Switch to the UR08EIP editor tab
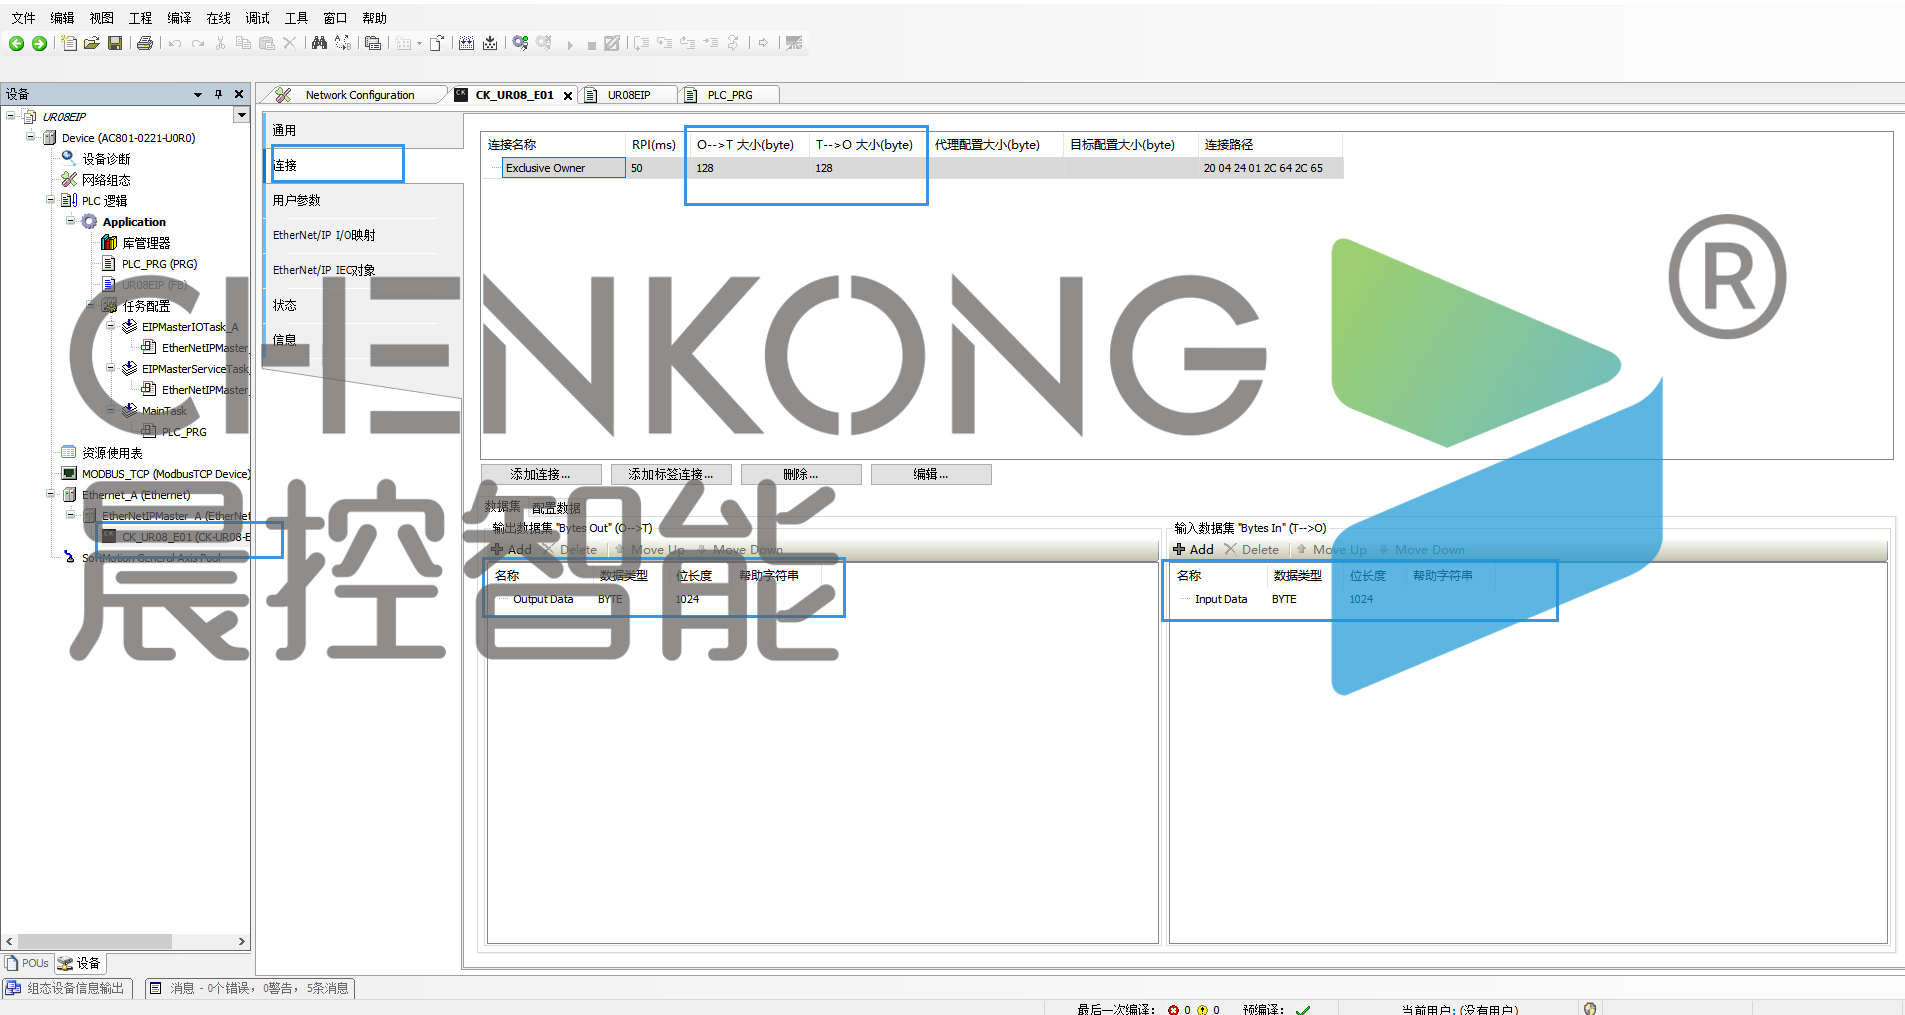 tap(629, 95)
